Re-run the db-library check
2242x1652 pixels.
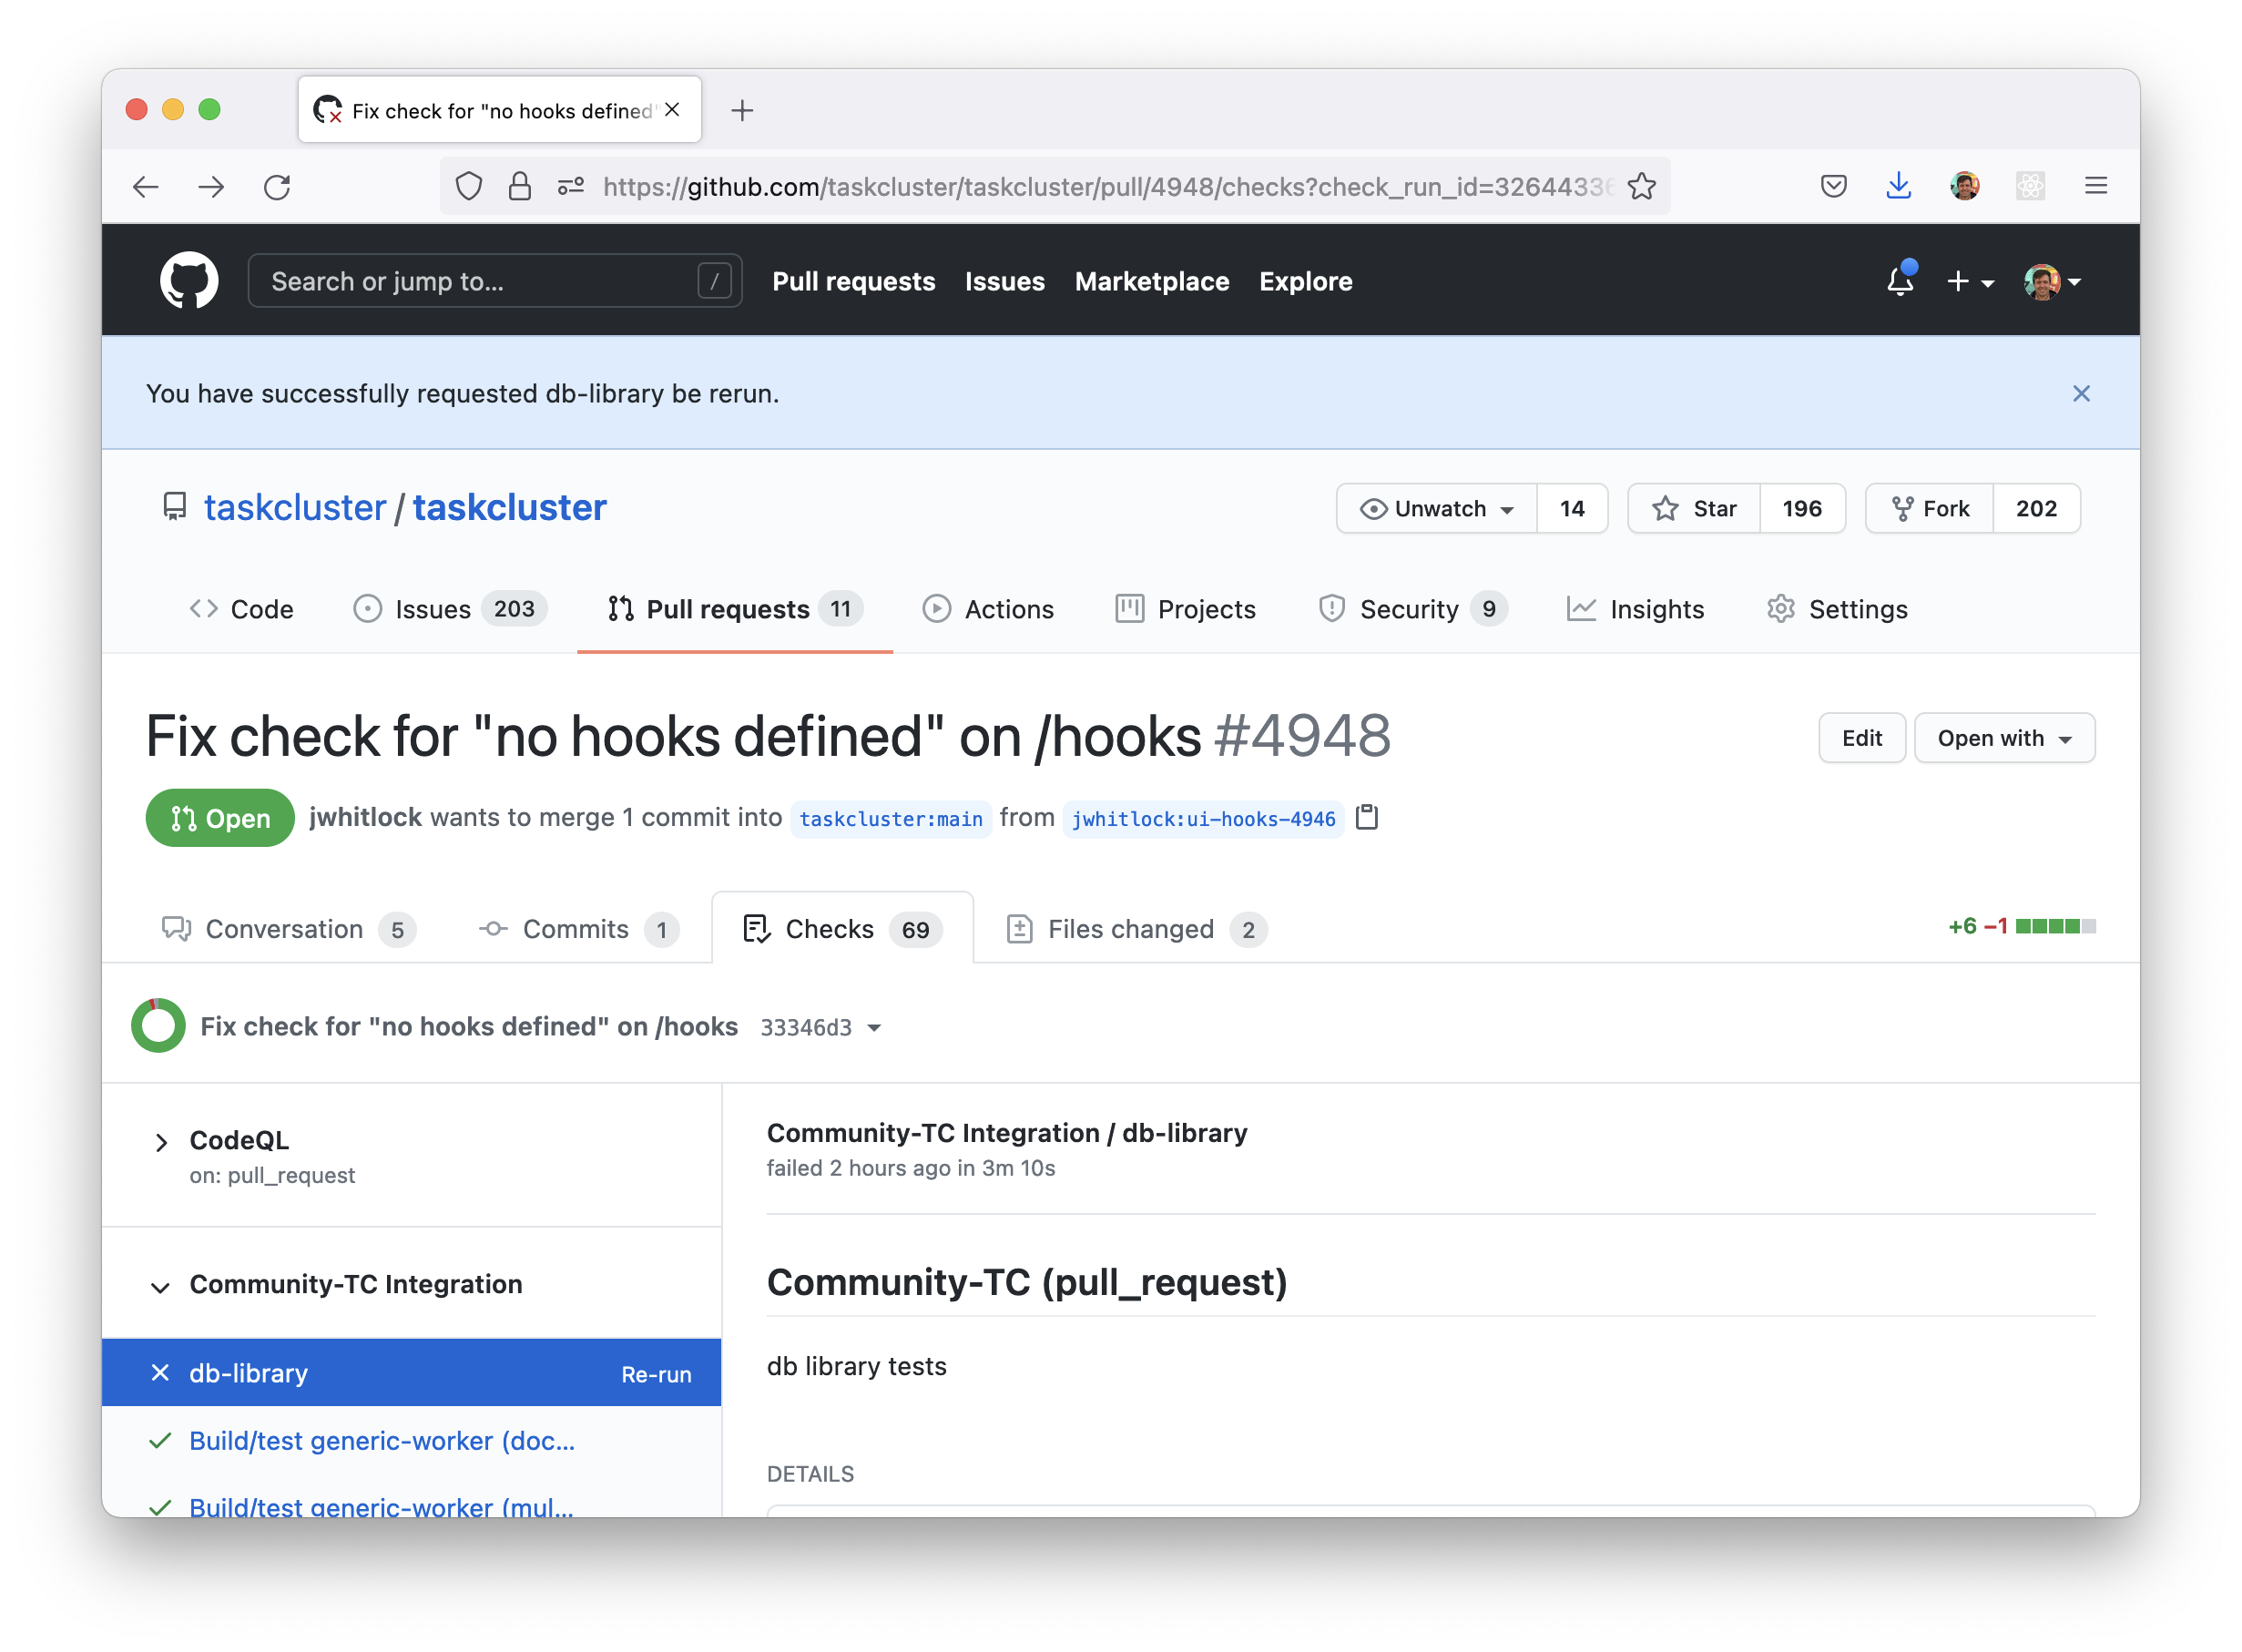[655, 1373]
